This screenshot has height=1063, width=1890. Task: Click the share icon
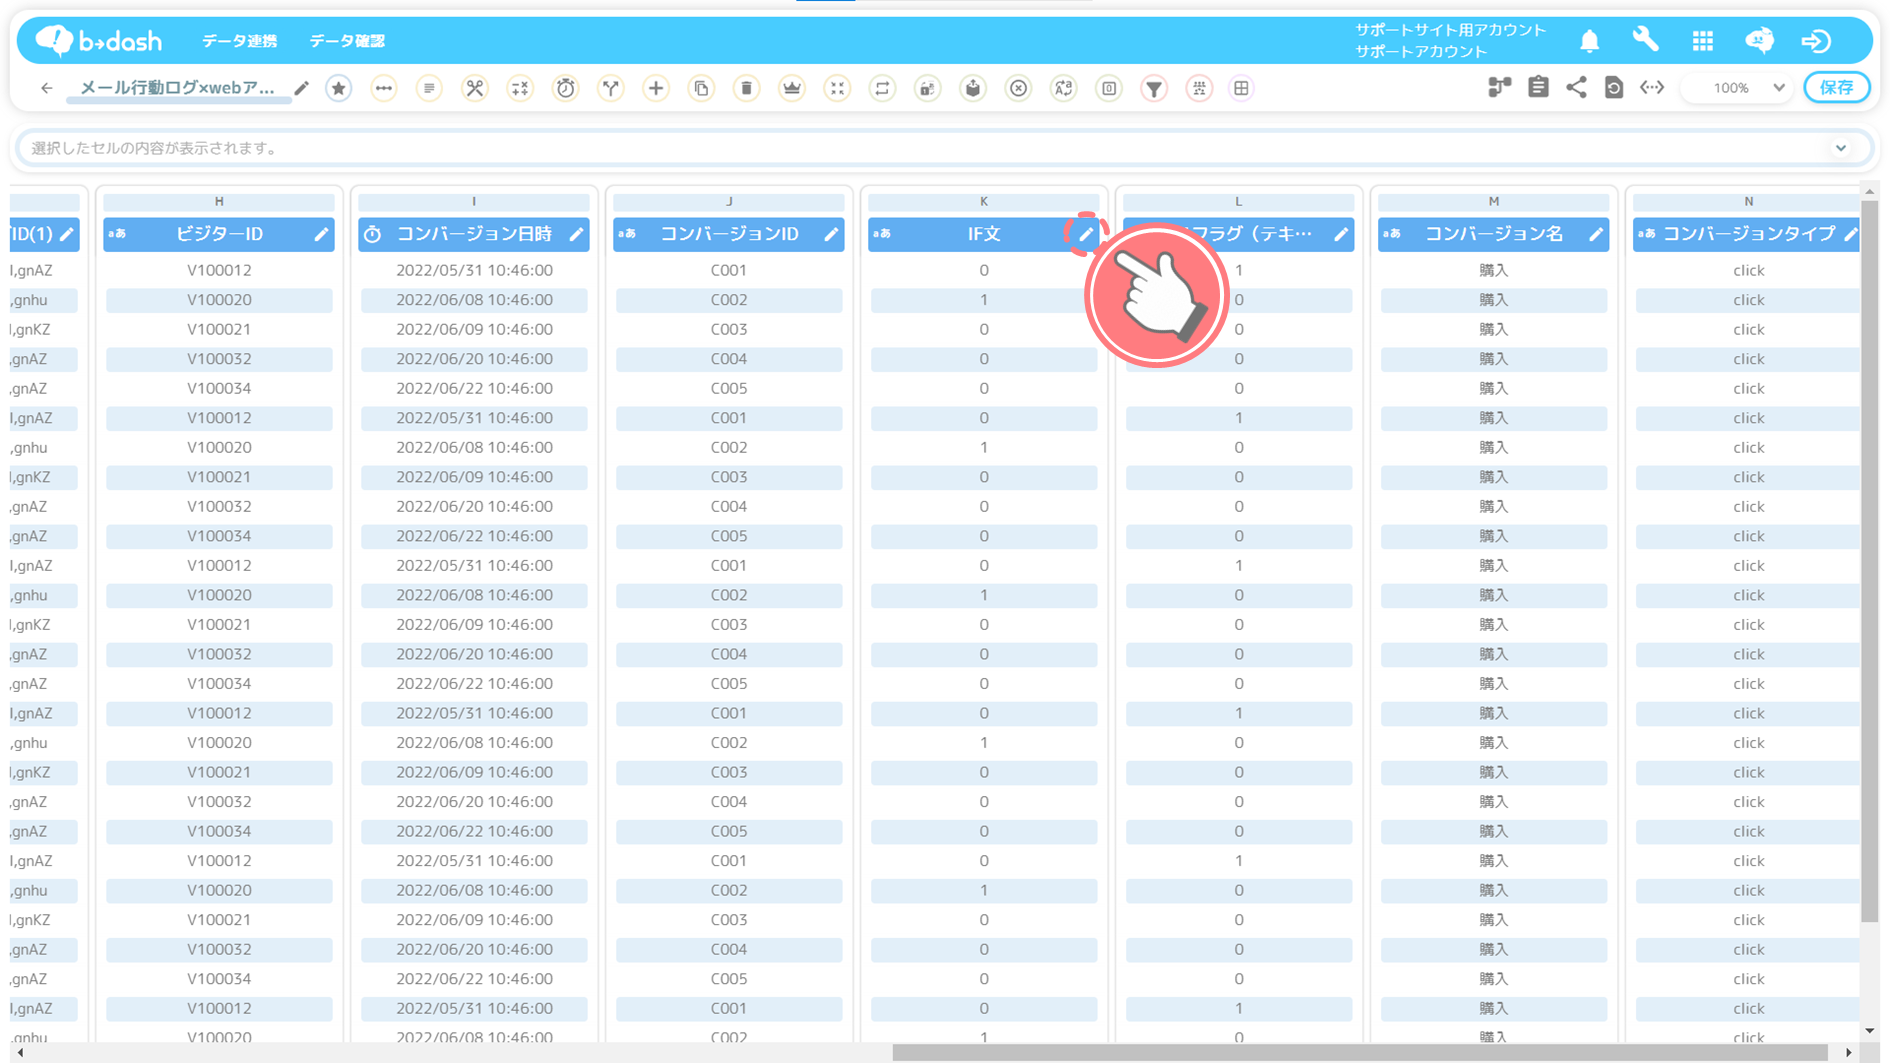(1576, 88)
